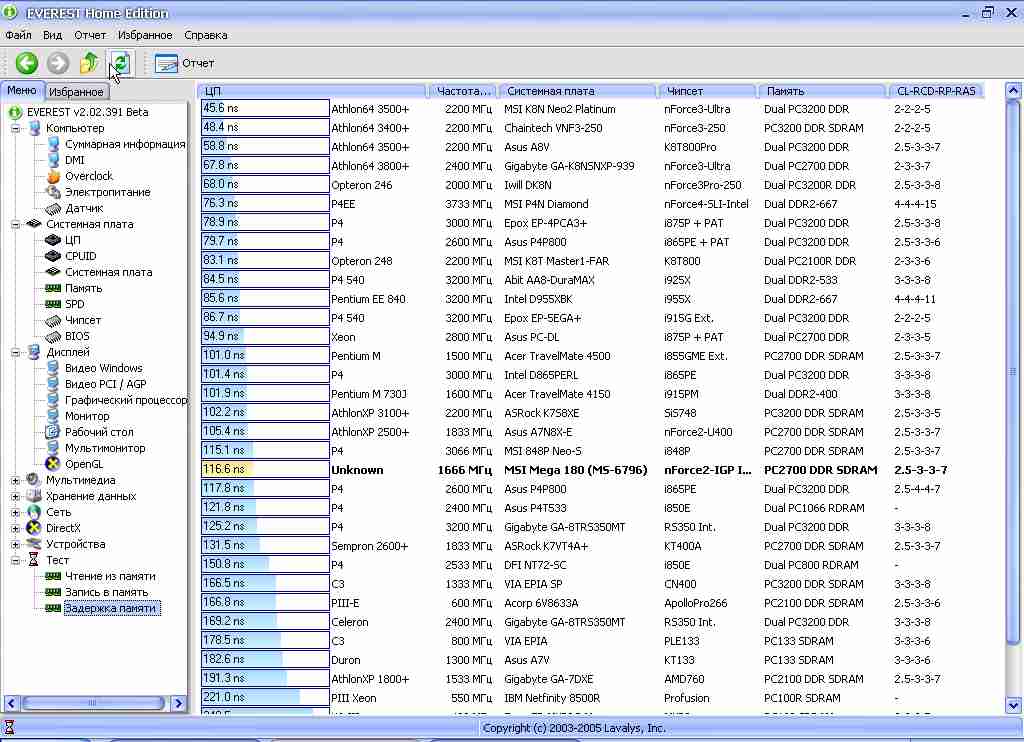This screenshot has width=1024, height=742.
Task: Open the Вид menu
Action: coord(52,35)
